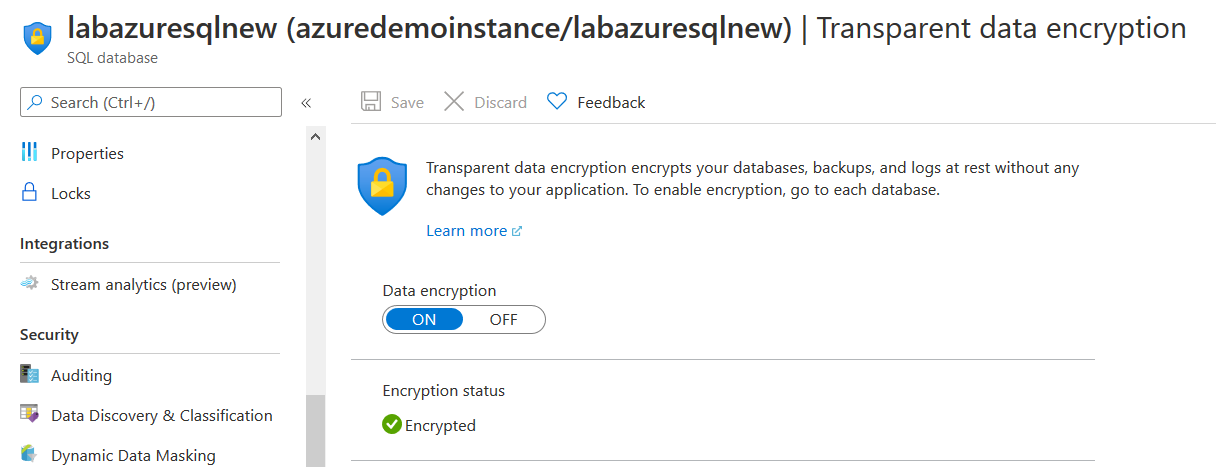
Task: Click the Stream analytics gear icon
Action: tap(29, 284)
